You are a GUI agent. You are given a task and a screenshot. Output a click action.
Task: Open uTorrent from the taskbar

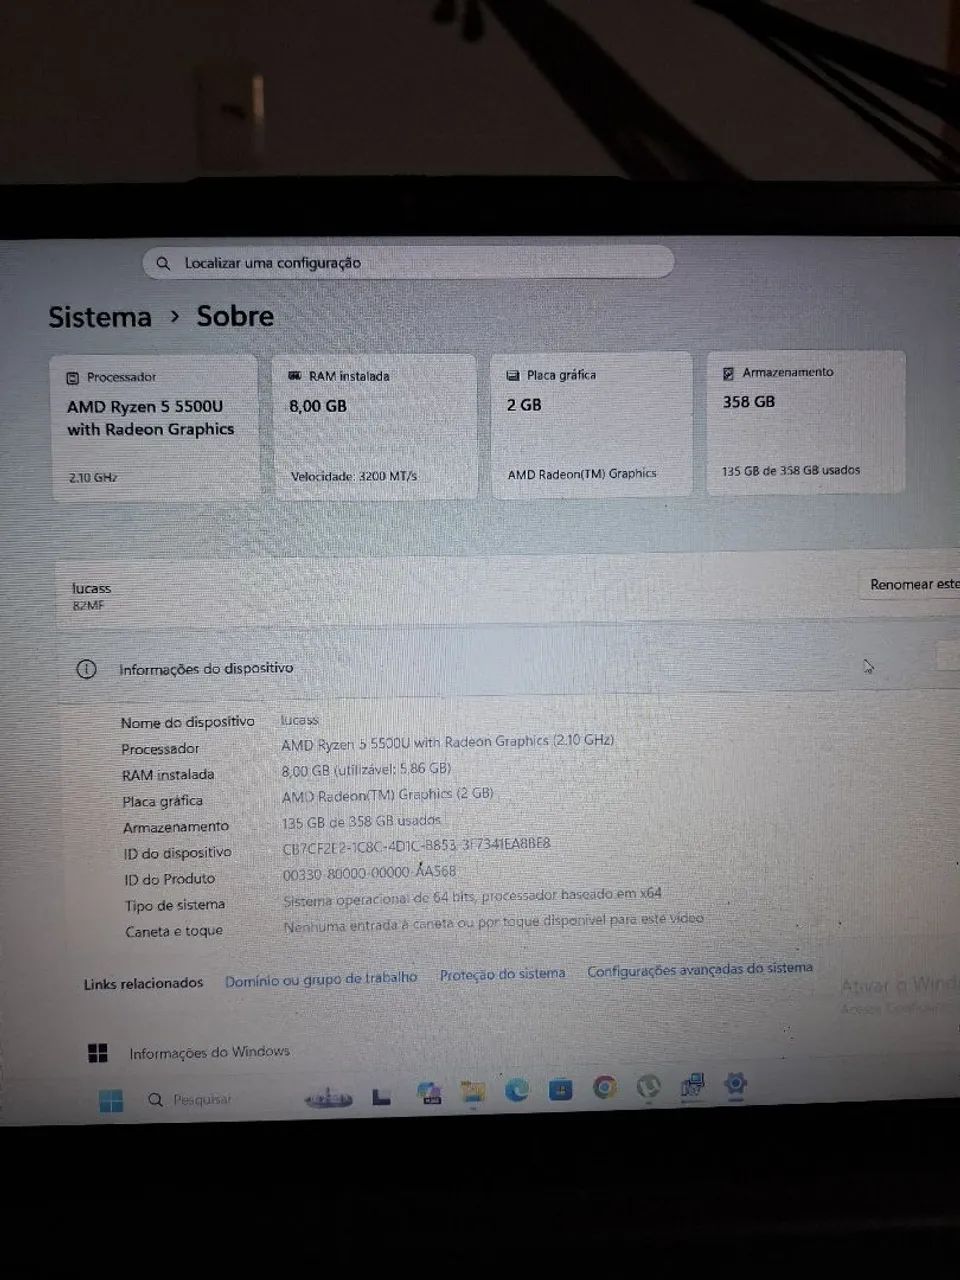649,1086
